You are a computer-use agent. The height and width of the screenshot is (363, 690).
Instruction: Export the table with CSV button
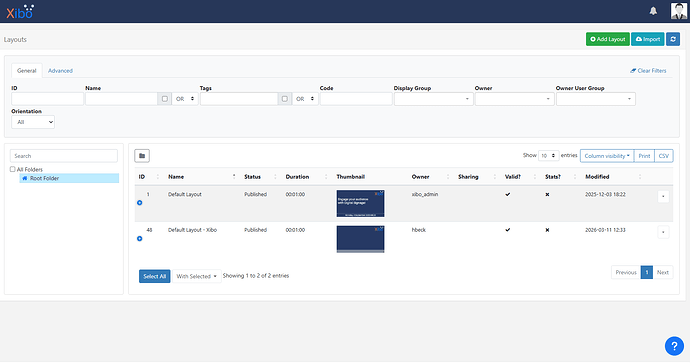[664, 156]
